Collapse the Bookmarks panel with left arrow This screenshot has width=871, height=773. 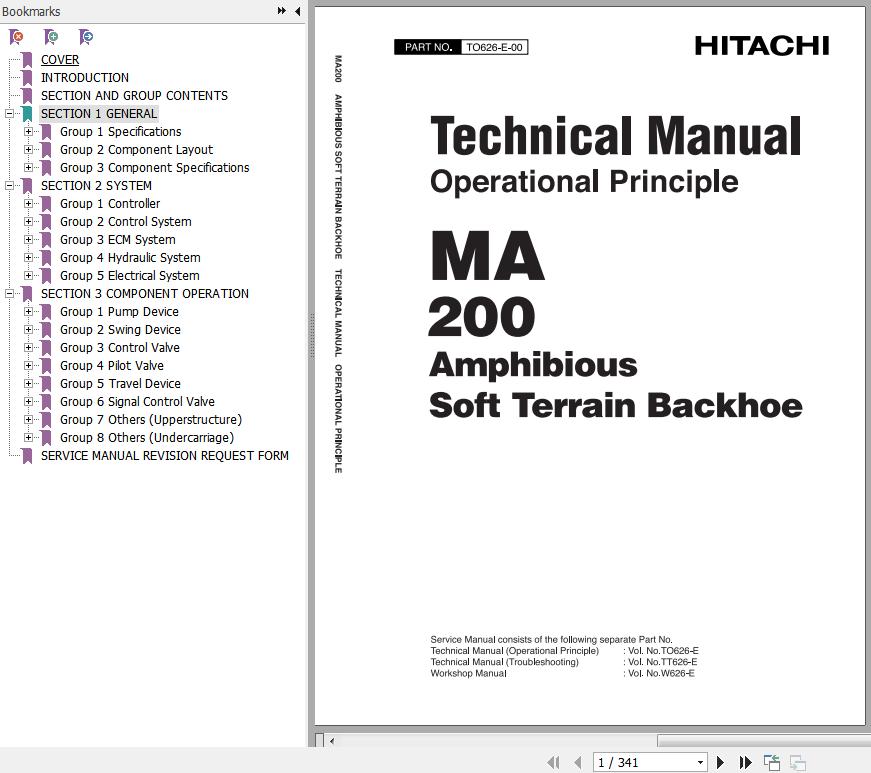pos(297,11)
